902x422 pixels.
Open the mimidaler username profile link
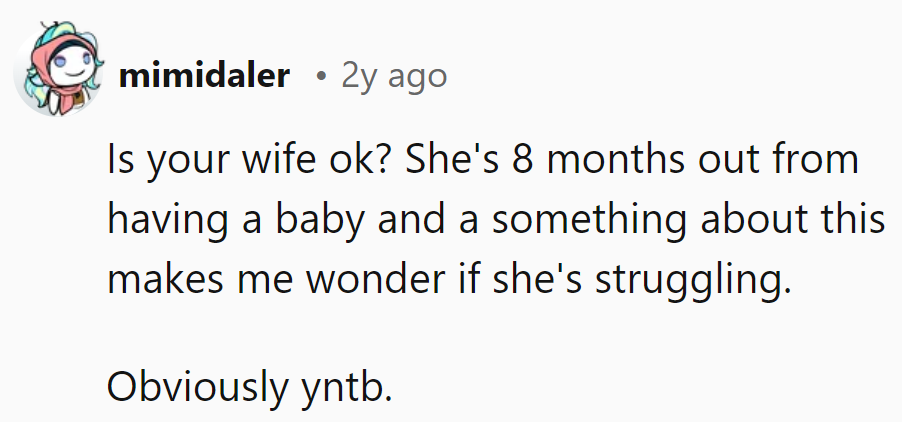click(203, 76)
